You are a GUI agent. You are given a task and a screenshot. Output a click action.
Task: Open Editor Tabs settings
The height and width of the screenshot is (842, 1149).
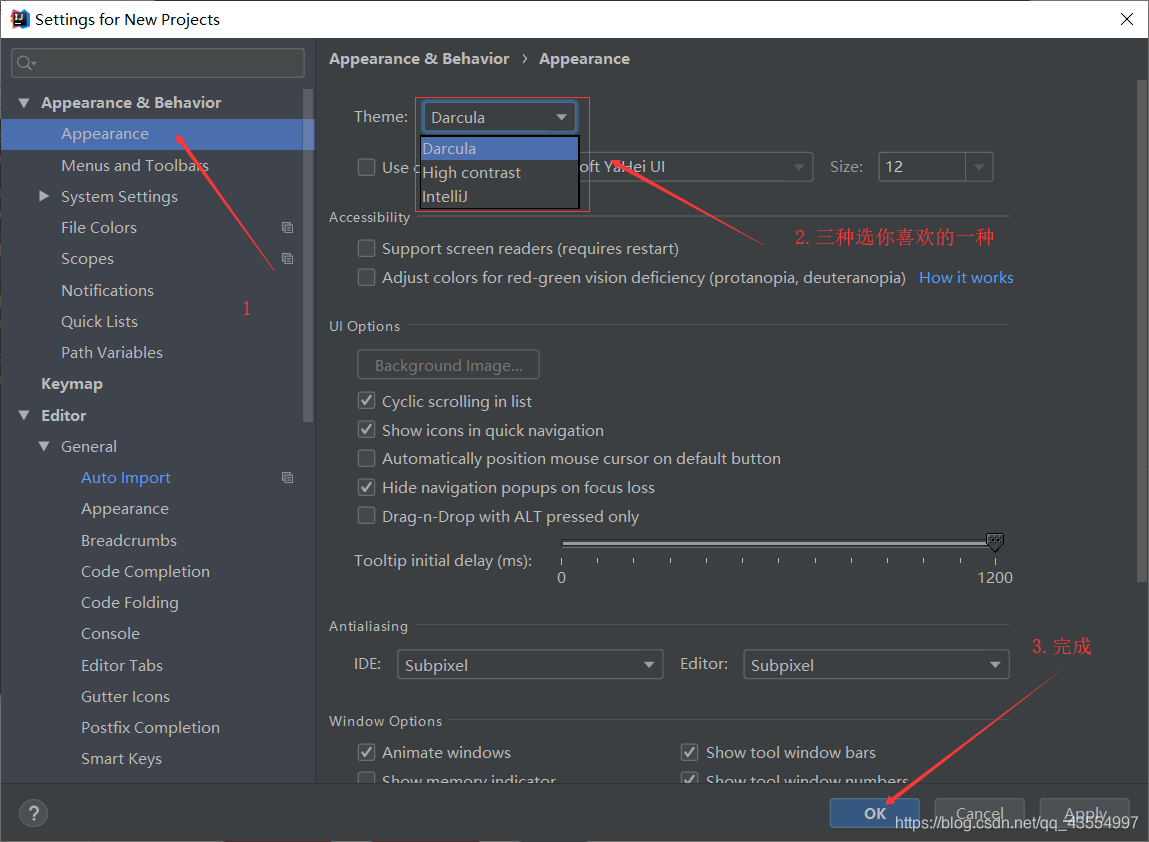click(122, 665)
